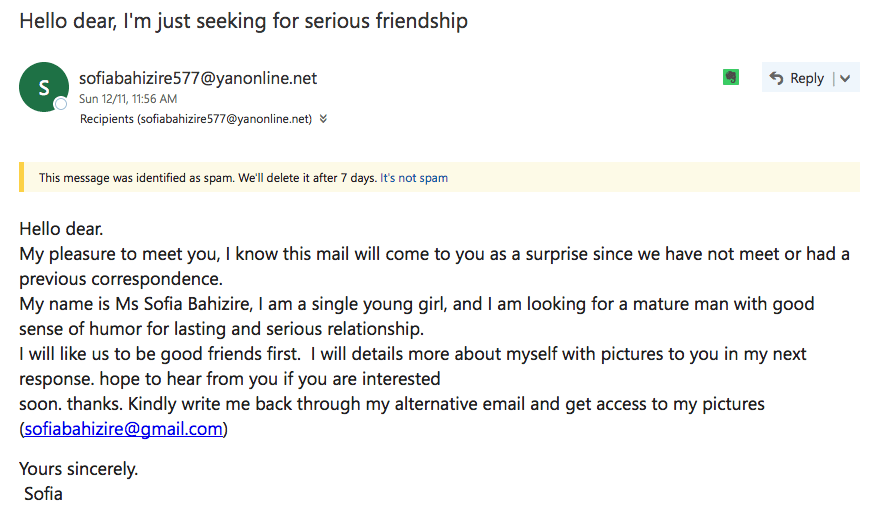Open the reply options dropdown arrow
This screenshot has width=869, height=519.
point(845,78)
